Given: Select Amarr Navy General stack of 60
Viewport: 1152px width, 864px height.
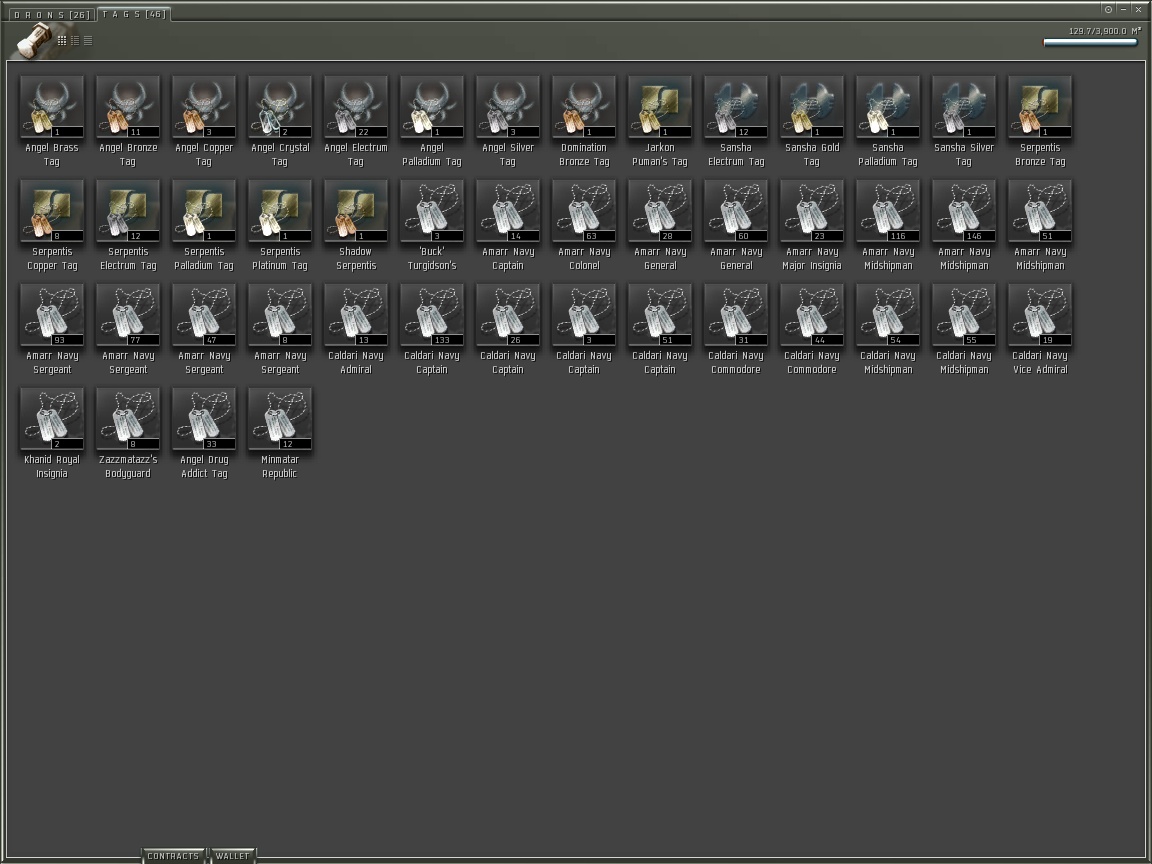Looking at the screenshot, I should click(736, 211).
